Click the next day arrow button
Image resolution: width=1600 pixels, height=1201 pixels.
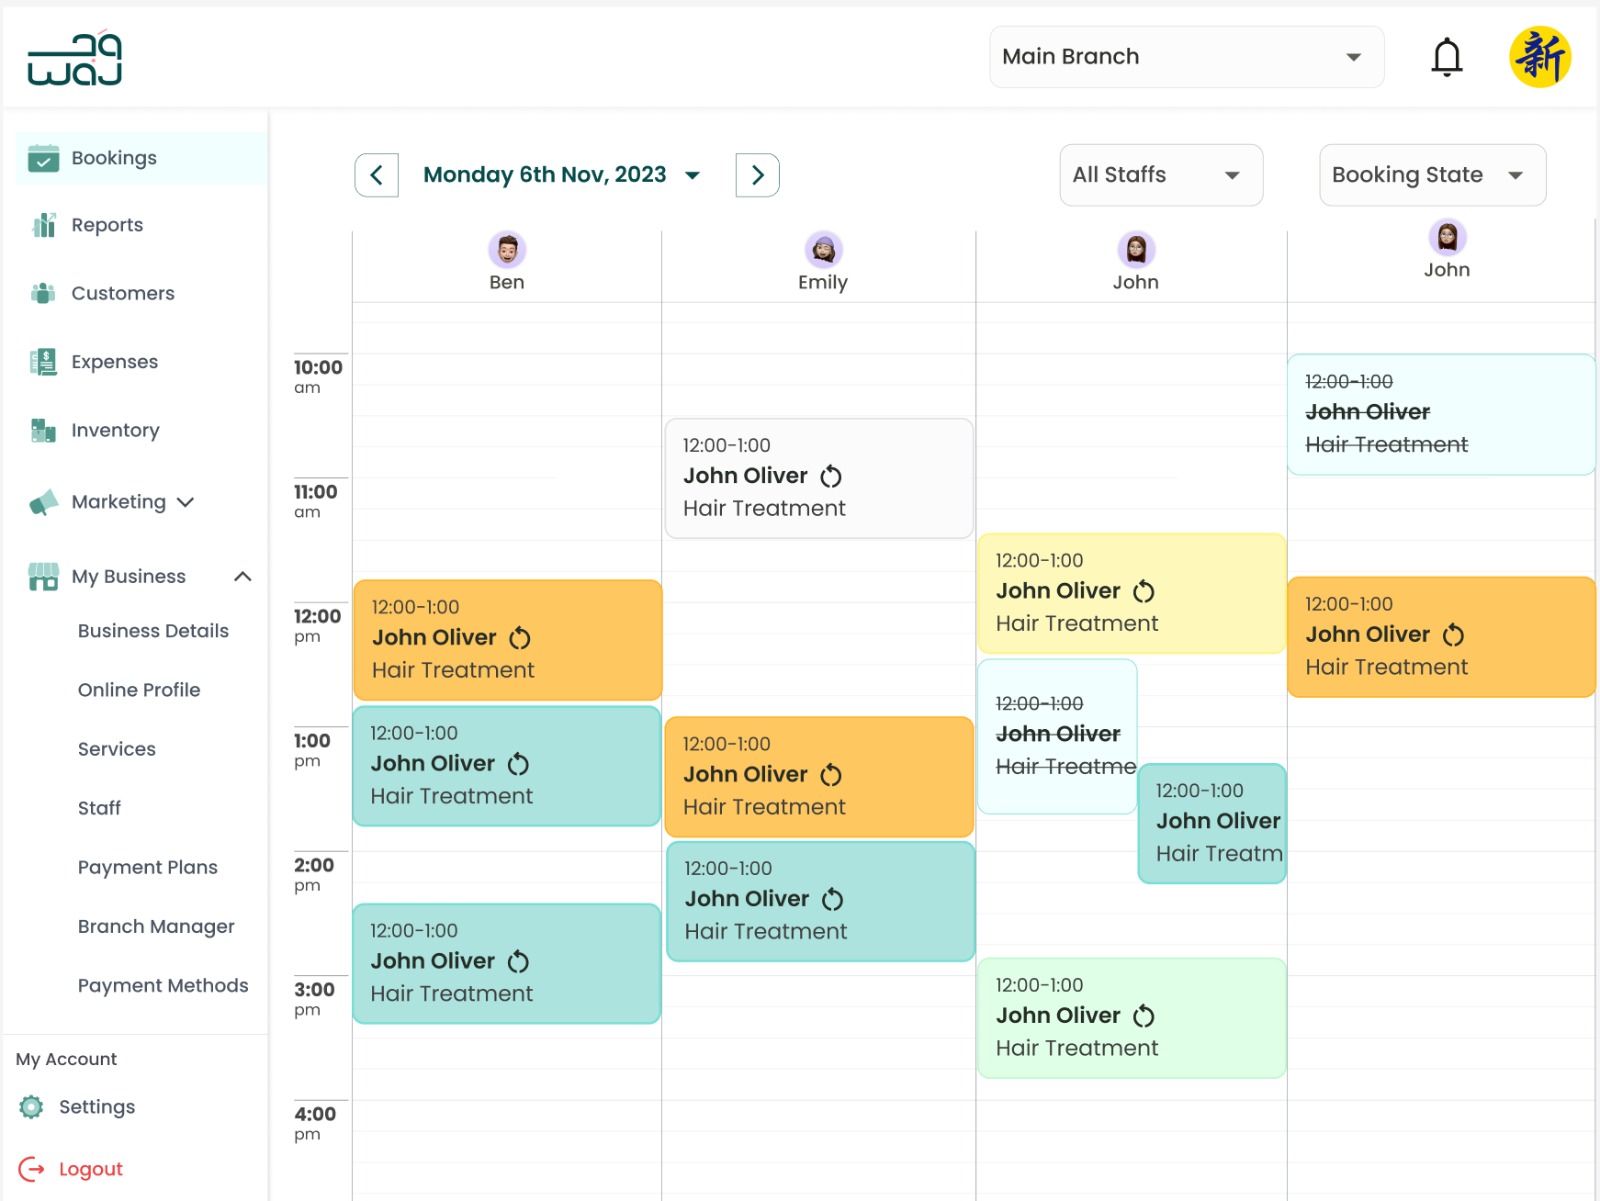(757, 175)
